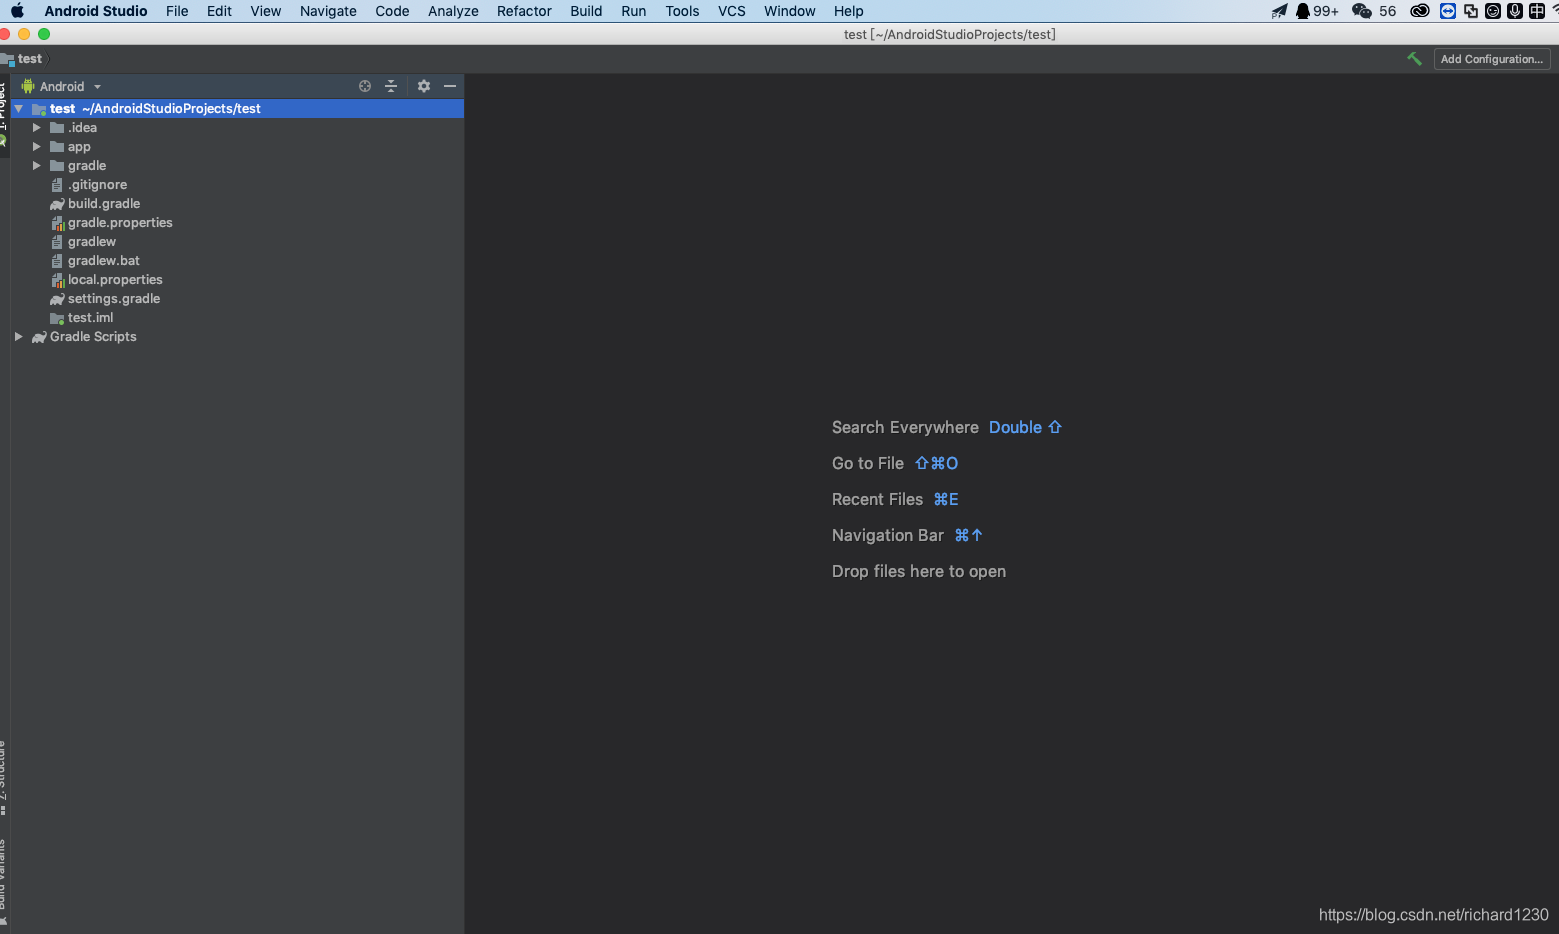Click the Chinese input method icon
Image resolution: width=1559 pixels, height=934 pixels.
click(x=1537, y=11)
